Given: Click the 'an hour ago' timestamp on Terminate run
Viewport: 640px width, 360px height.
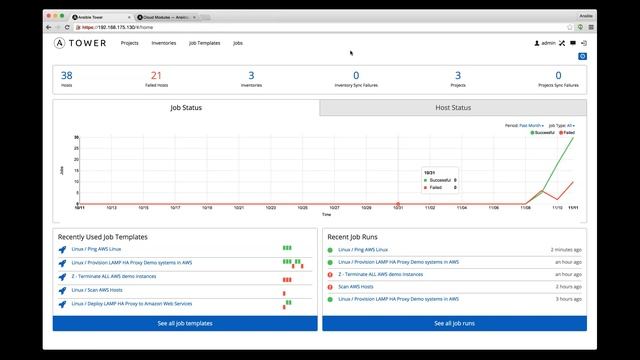Looking at the screenshot, I should tap(568, 275).
